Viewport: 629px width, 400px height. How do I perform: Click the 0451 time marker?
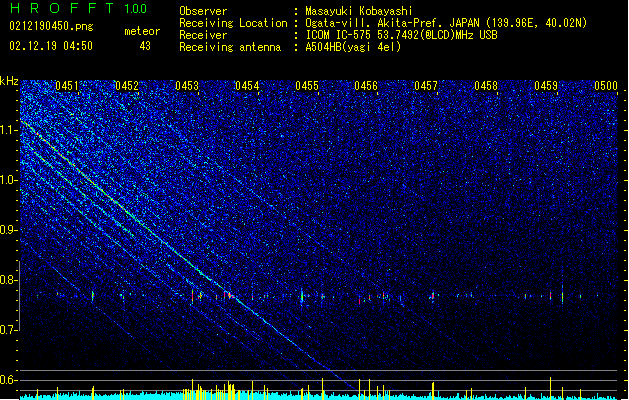point(67,86)
